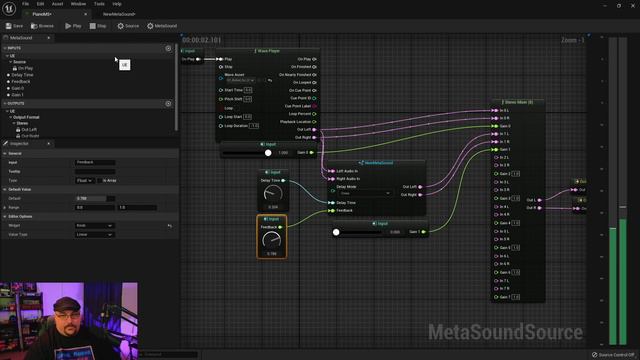Click the Default value field
Viewport: 640px width, 360px height.
point(95,198)
